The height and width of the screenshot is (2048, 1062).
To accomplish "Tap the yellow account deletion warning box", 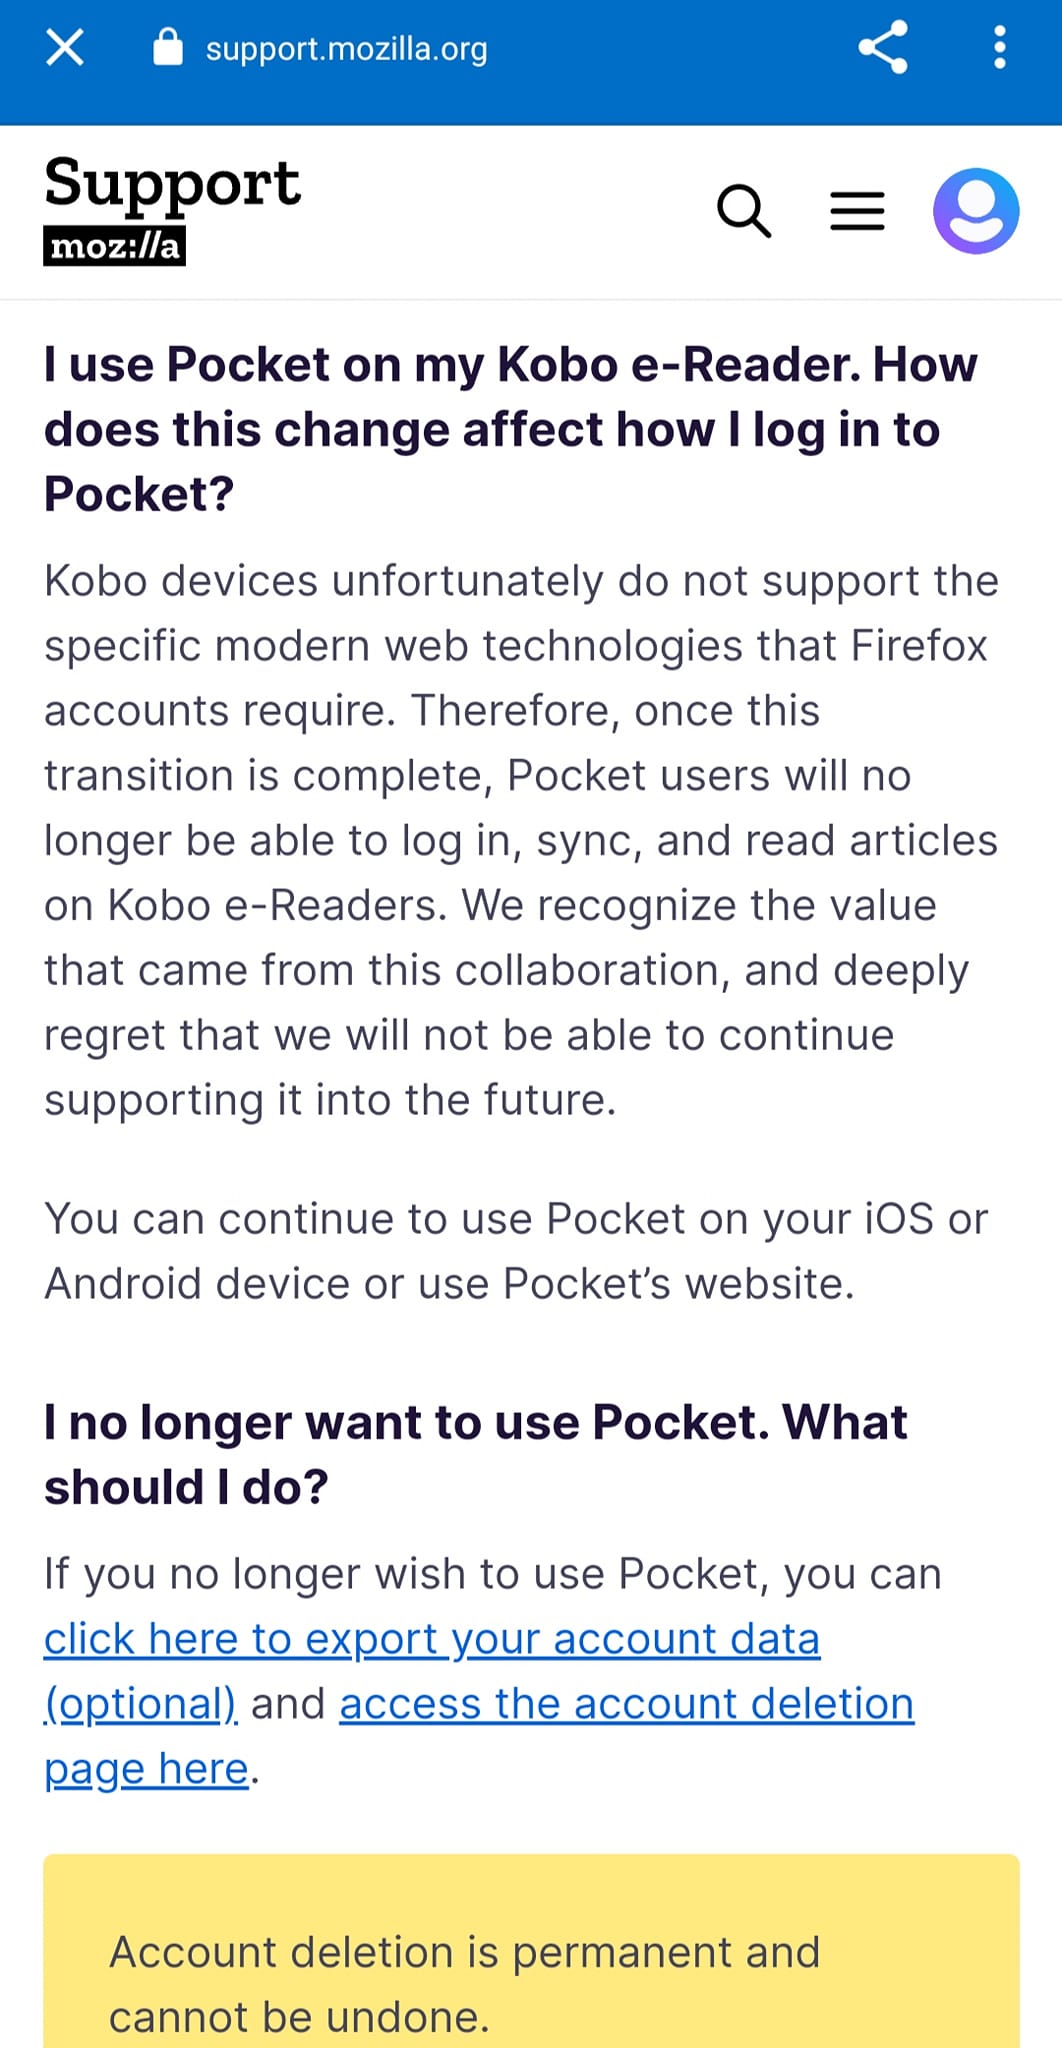I will 531,1950.
